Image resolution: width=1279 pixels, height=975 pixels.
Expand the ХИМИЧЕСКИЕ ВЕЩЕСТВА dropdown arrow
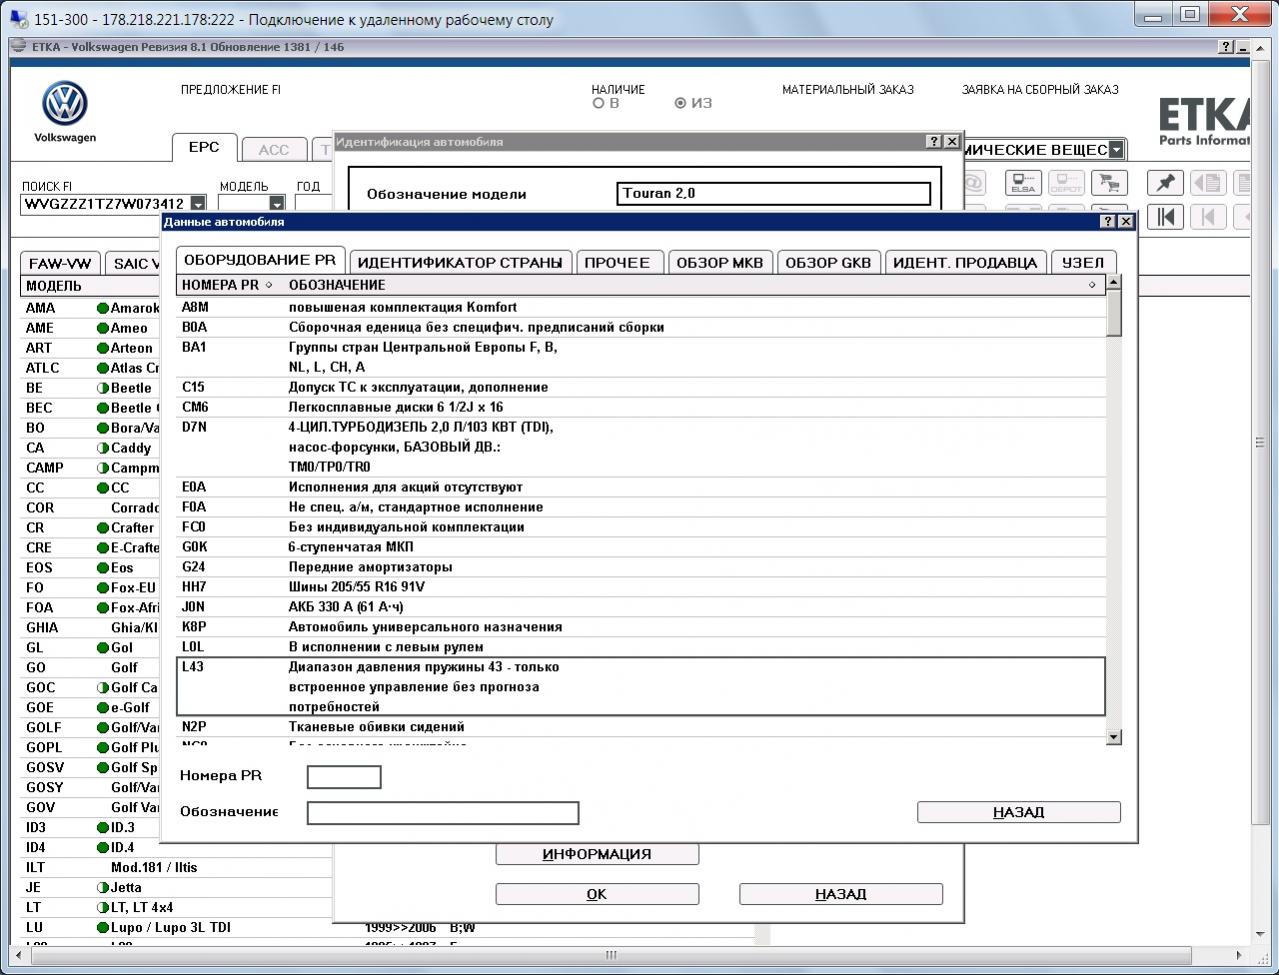pyautogui.click(x=1116, y=150)
